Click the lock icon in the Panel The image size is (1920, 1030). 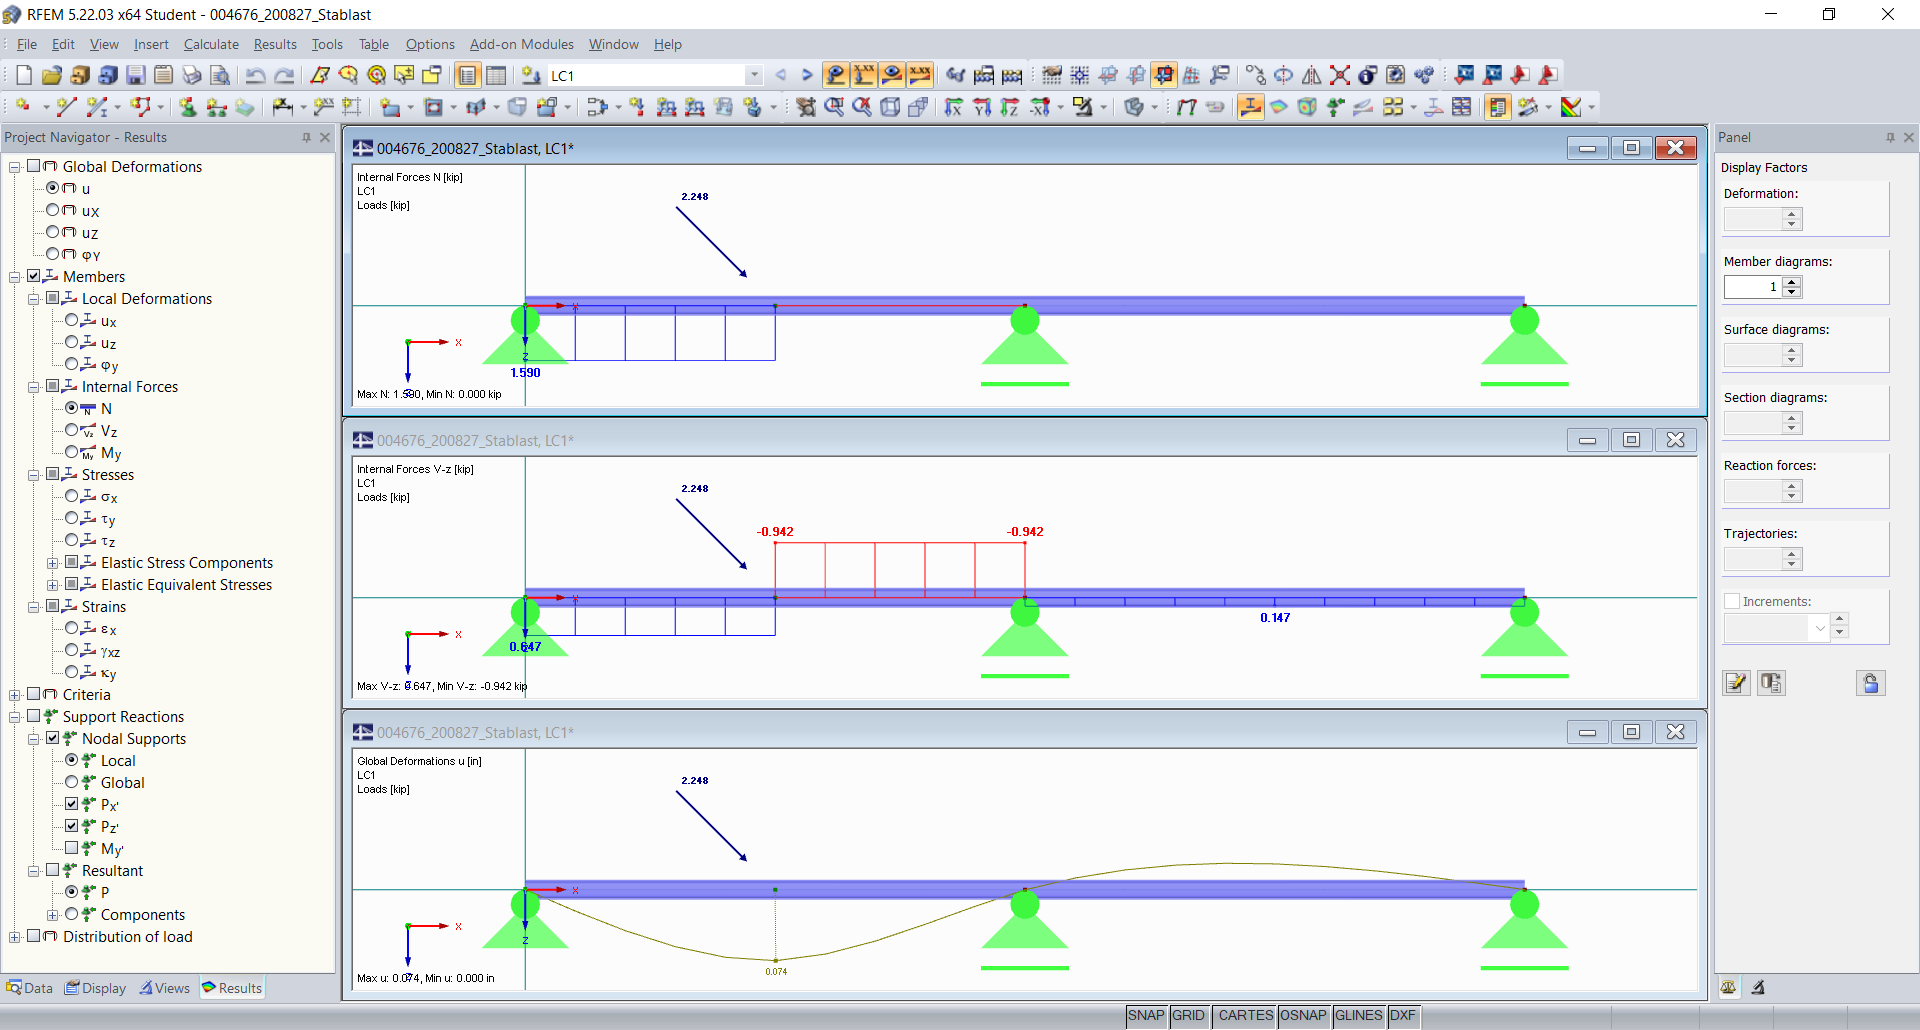pyautogui.click(x=1870, y=682)
